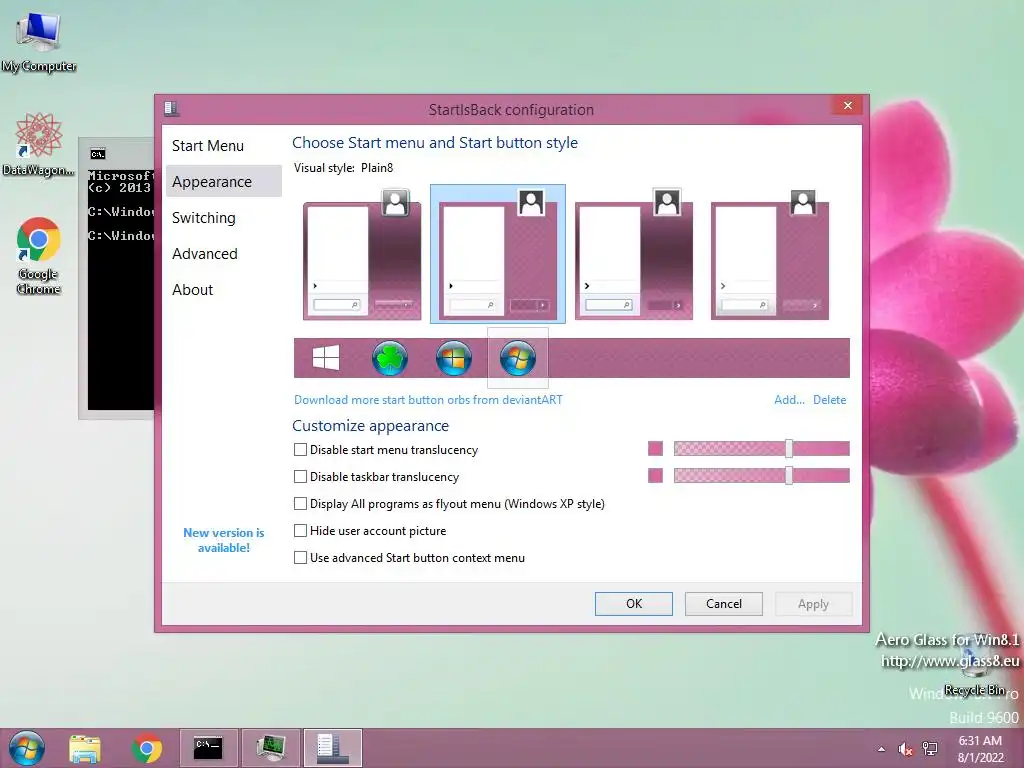Confirm settings with OK button
1024x768 pixels.
click(633, 603)
